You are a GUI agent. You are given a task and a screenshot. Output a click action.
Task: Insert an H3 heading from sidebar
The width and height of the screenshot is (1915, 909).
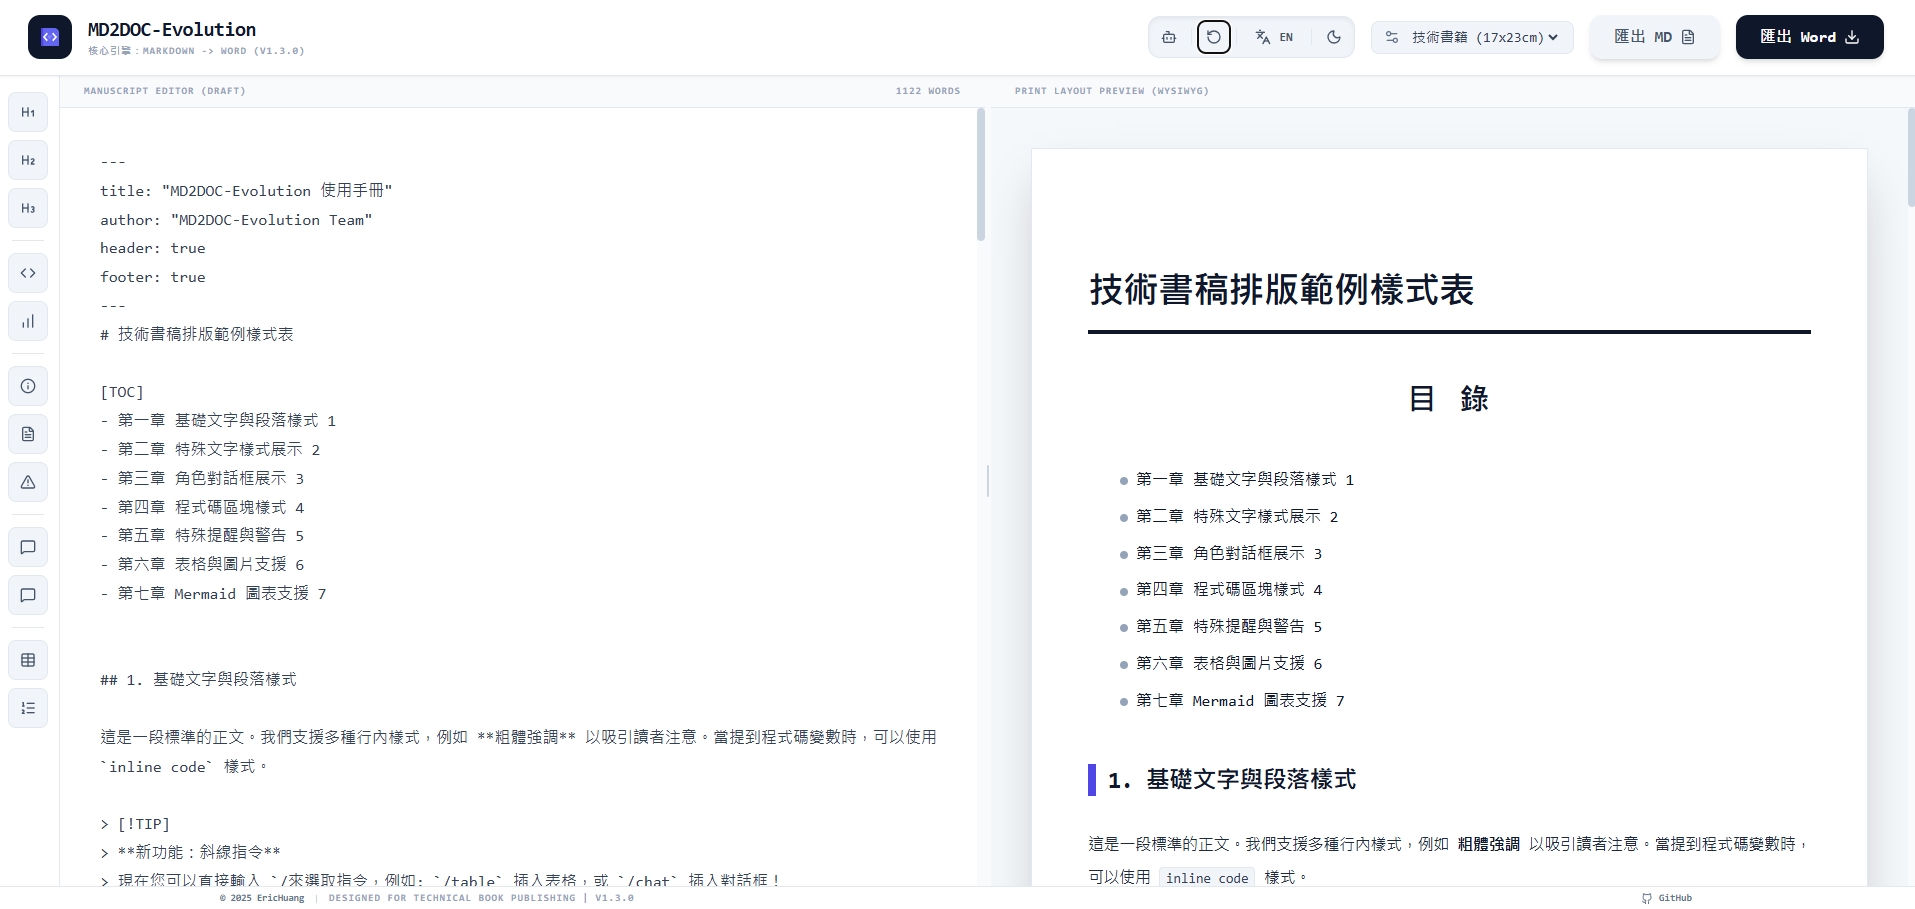(x=28, y=208)
